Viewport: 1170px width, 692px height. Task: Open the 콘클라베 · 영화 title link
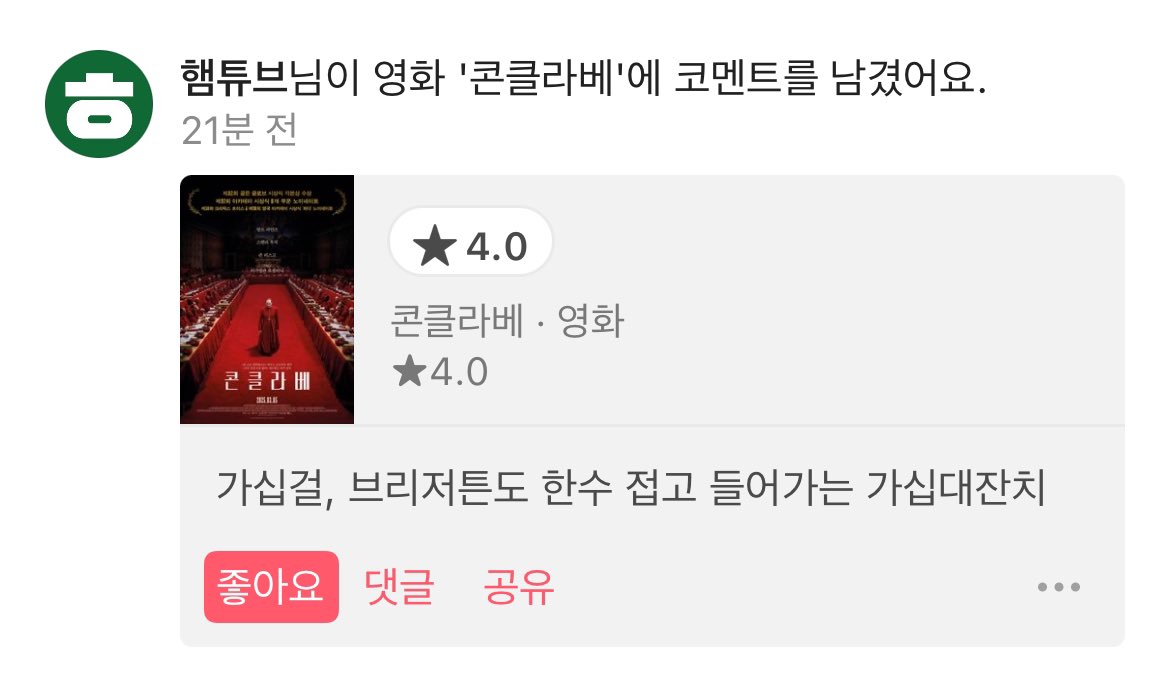tap(507, 321)
